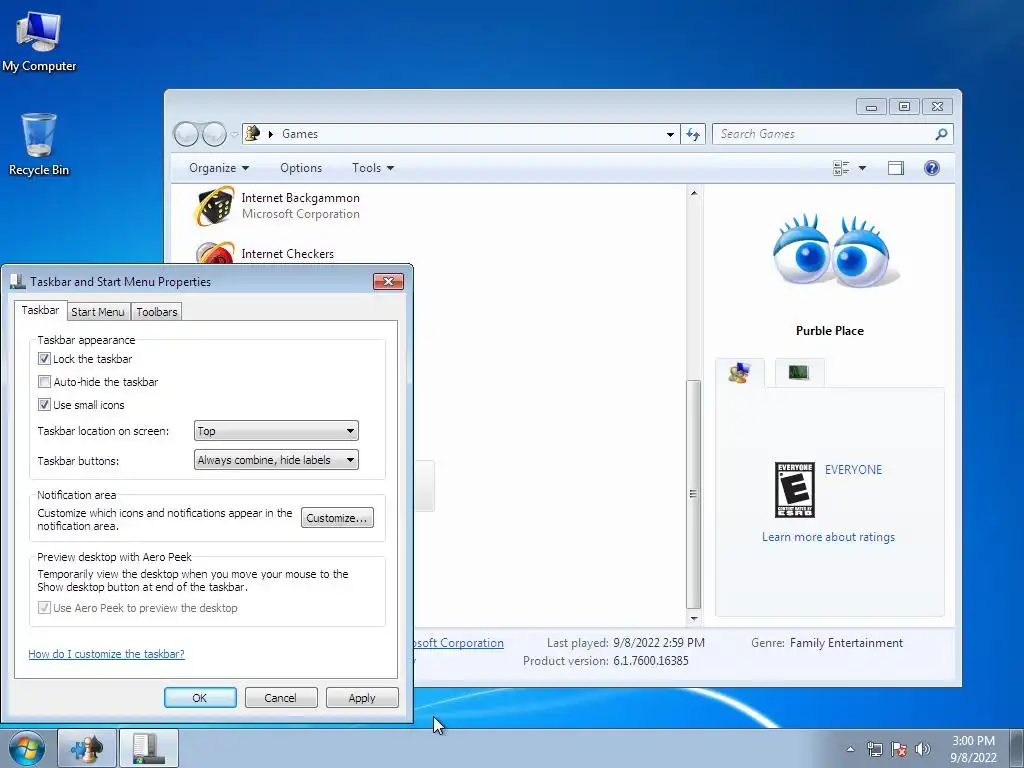Screen dimensions: 1024x768
Task: Select the ratings tab icon in preview pane
Action: point(739,373)
